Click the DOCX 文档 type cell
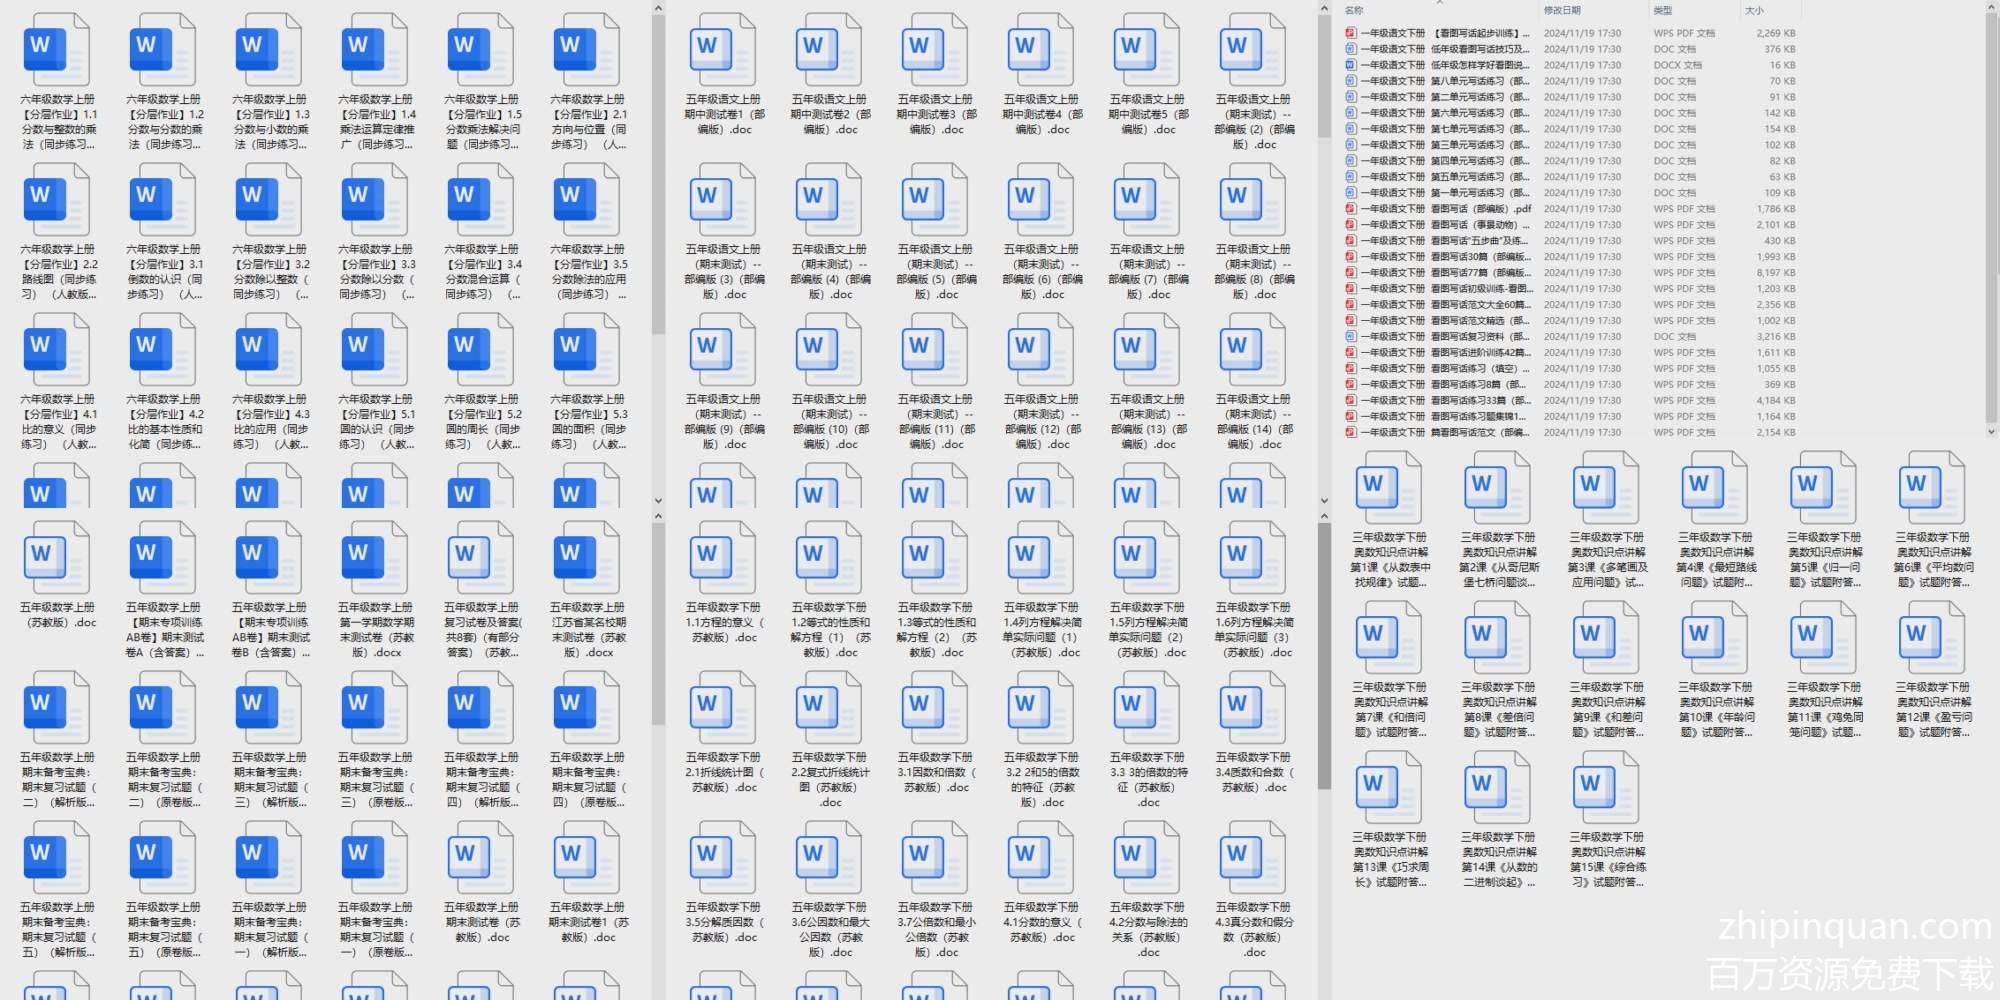Image resolution: width=2000 pixels, height=1000 pixels. (1678, 65)
